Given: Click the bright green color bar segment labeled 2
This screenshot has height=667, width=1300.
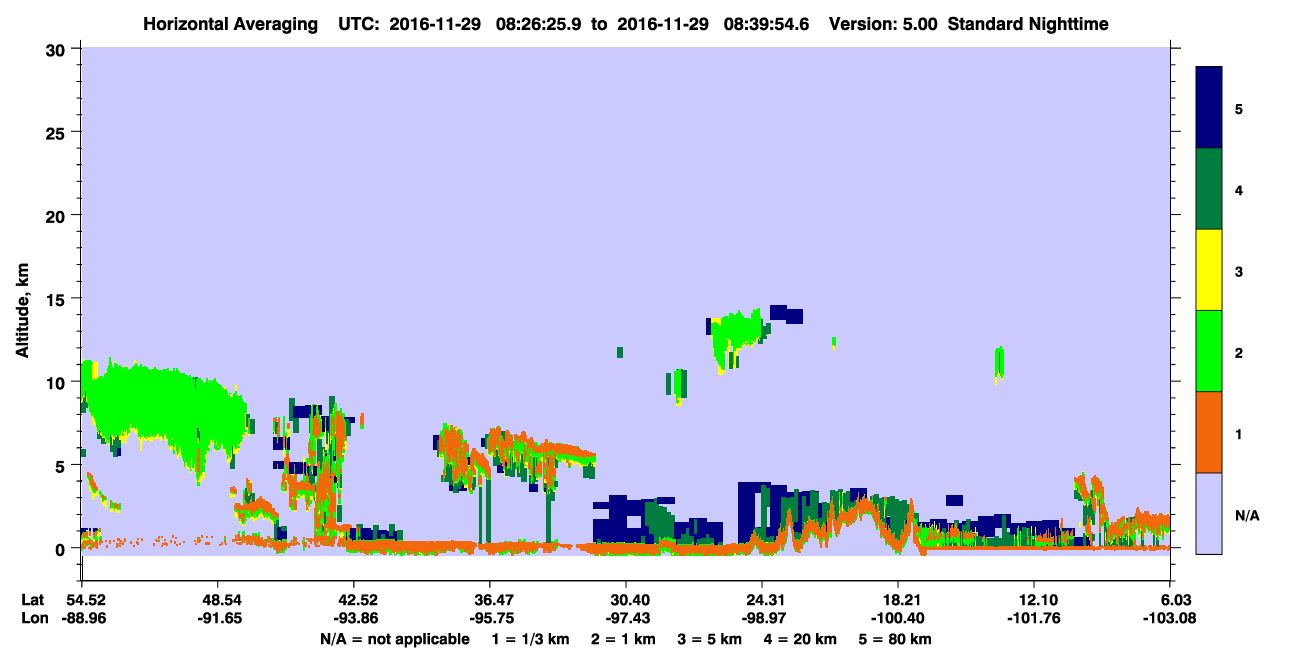Looking at the screenshot, I should coord(1209,351).
